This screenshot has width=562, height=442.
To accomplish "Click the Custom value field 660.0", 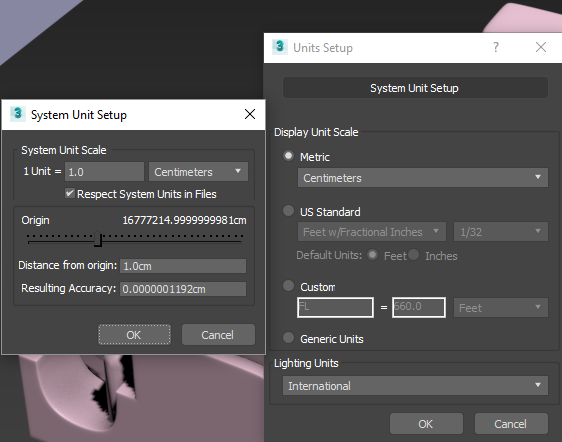I will coord(419,307).
